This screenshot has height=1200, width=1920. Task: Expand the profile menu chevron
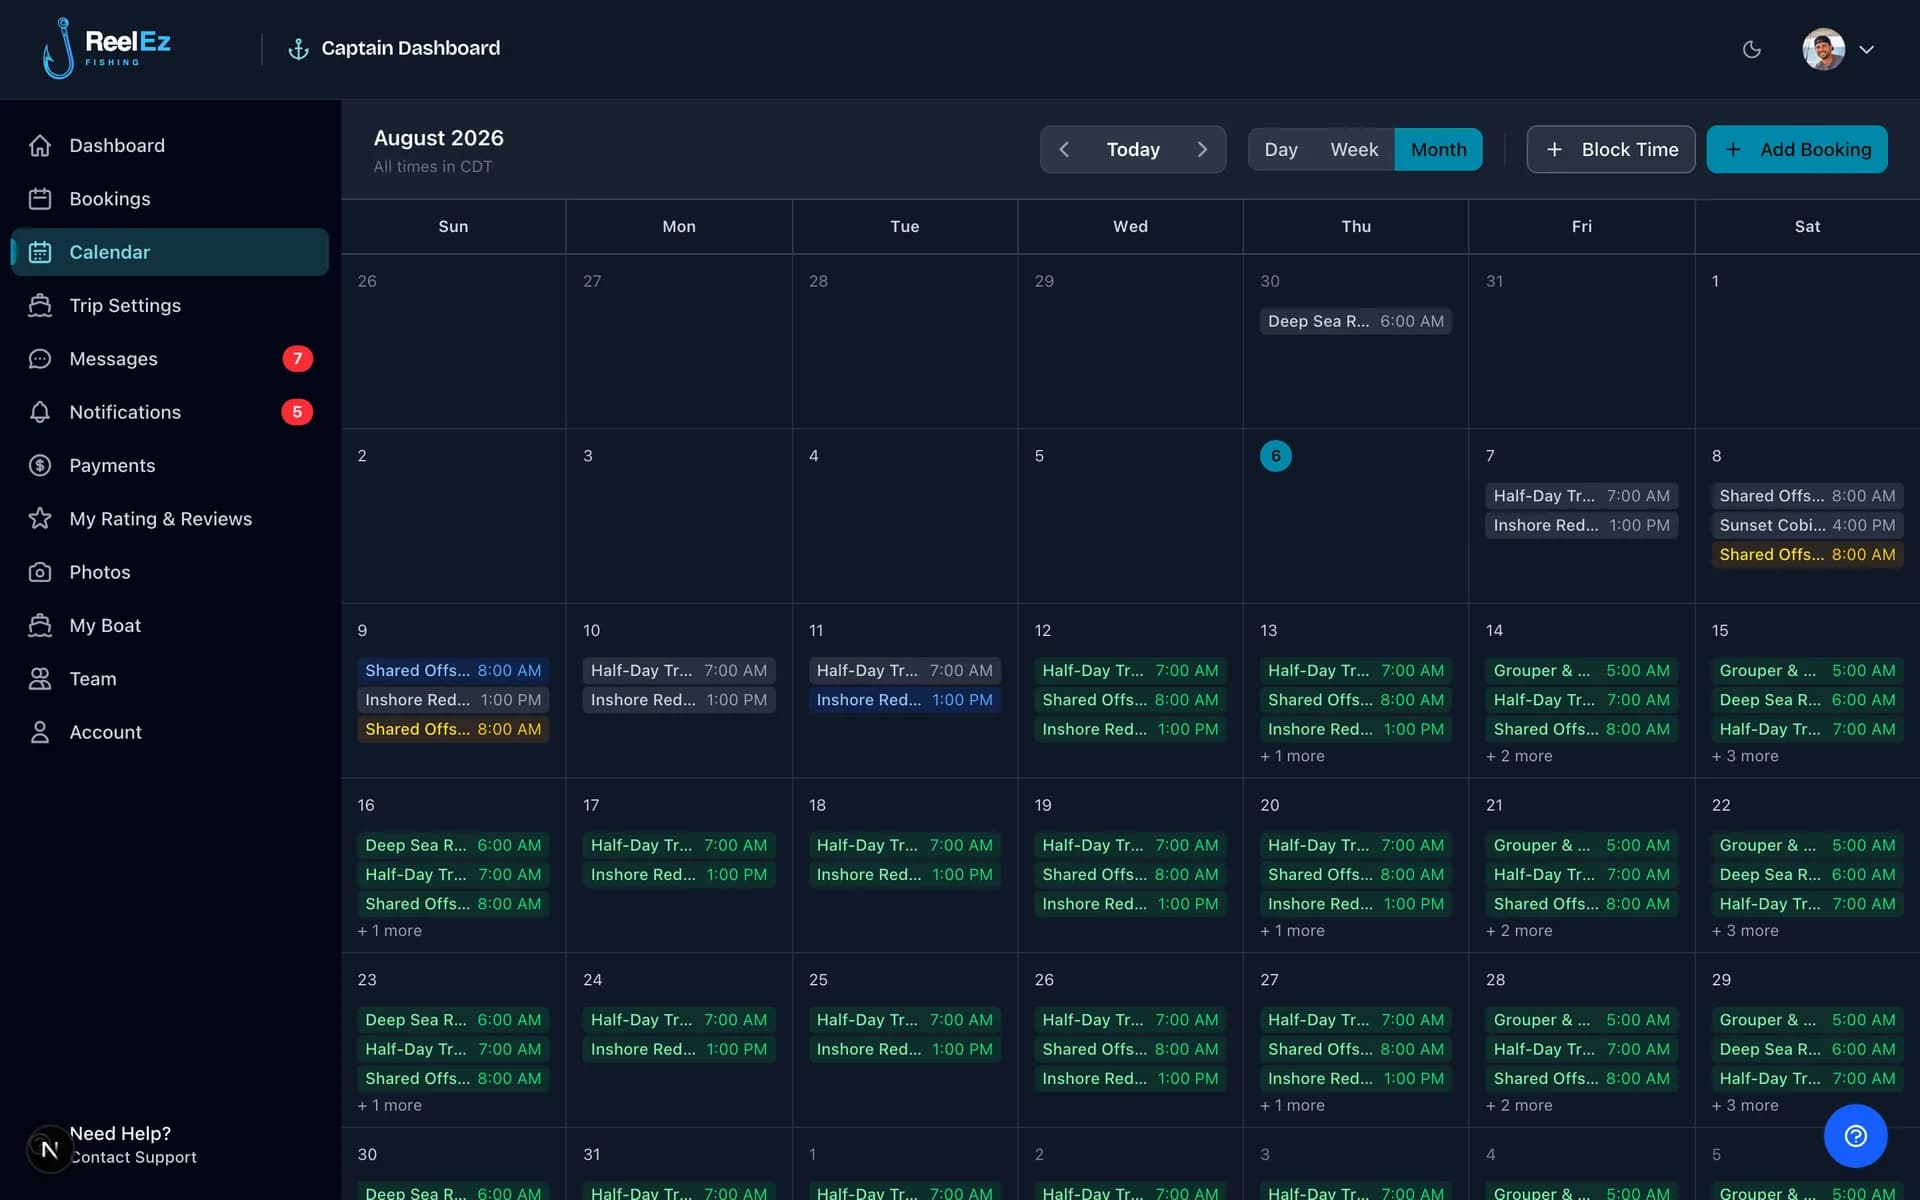click(x=1866, y=49)
